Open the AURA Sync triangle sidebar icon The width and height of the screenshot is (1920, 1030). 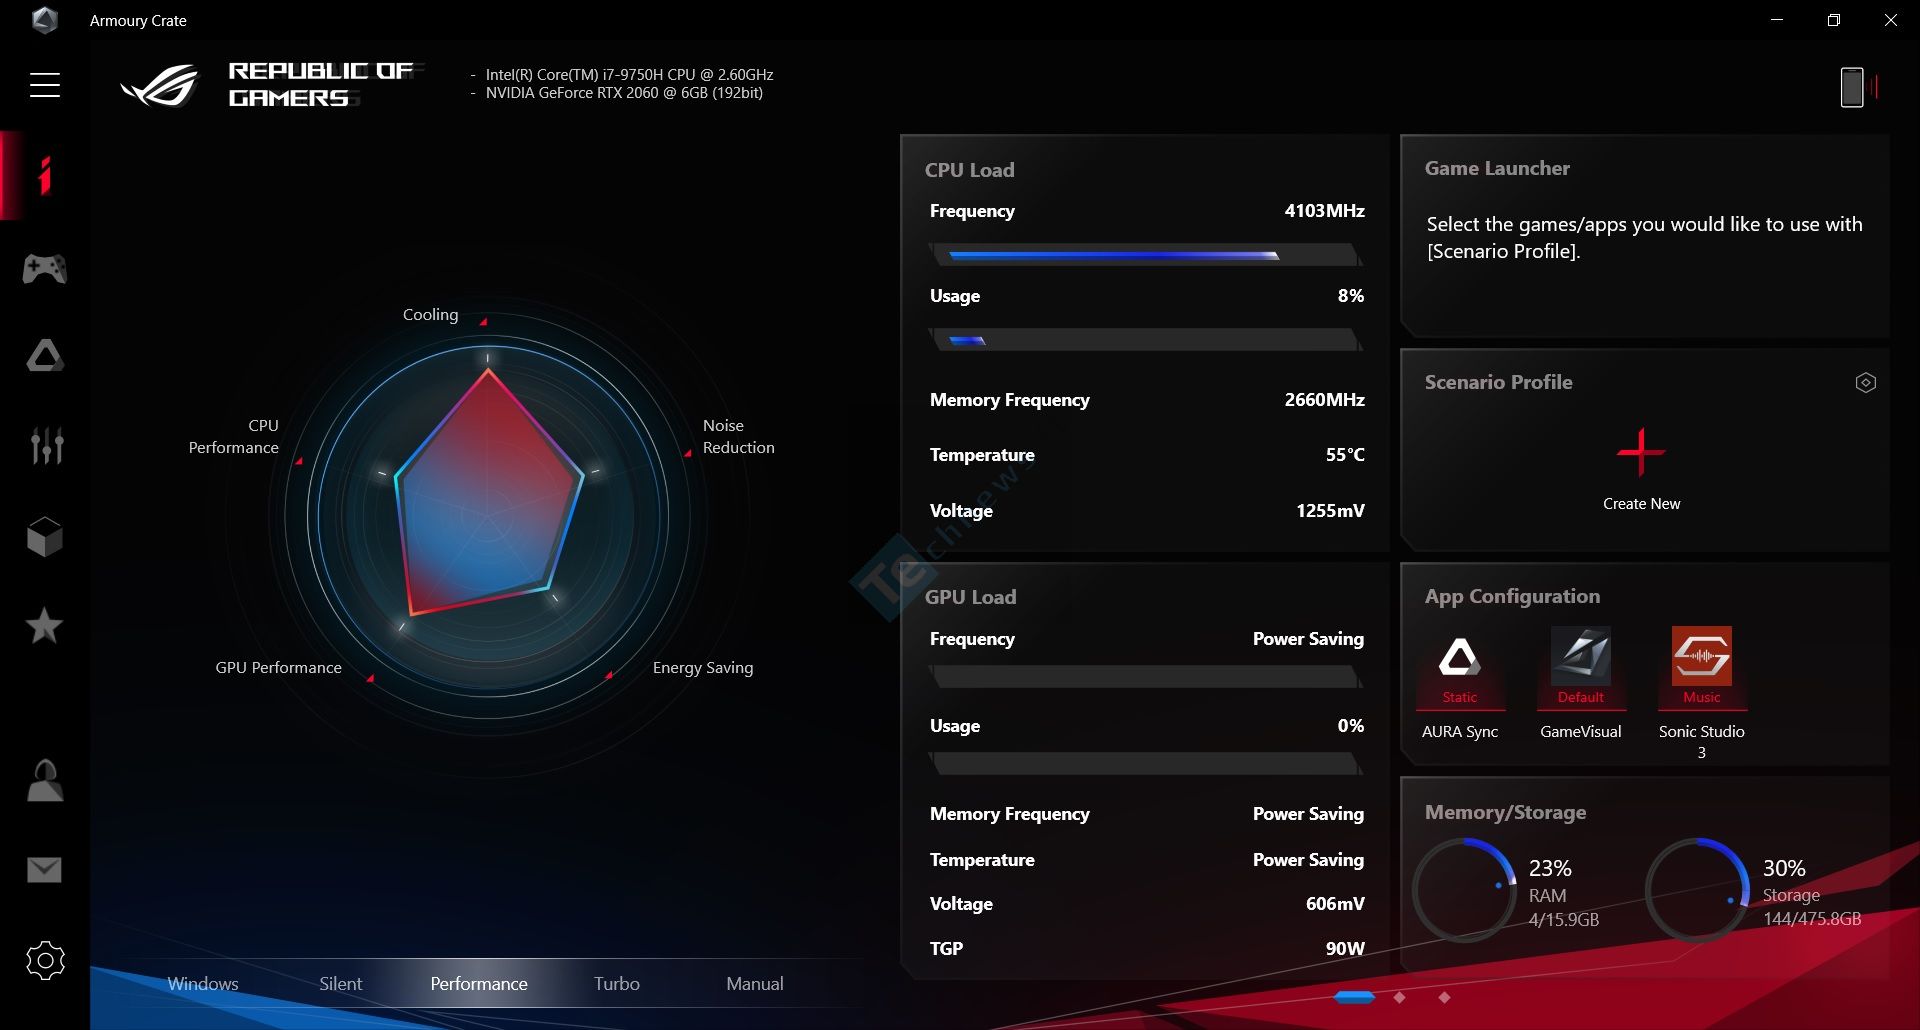pyautogui.click(x=45, y=356)
